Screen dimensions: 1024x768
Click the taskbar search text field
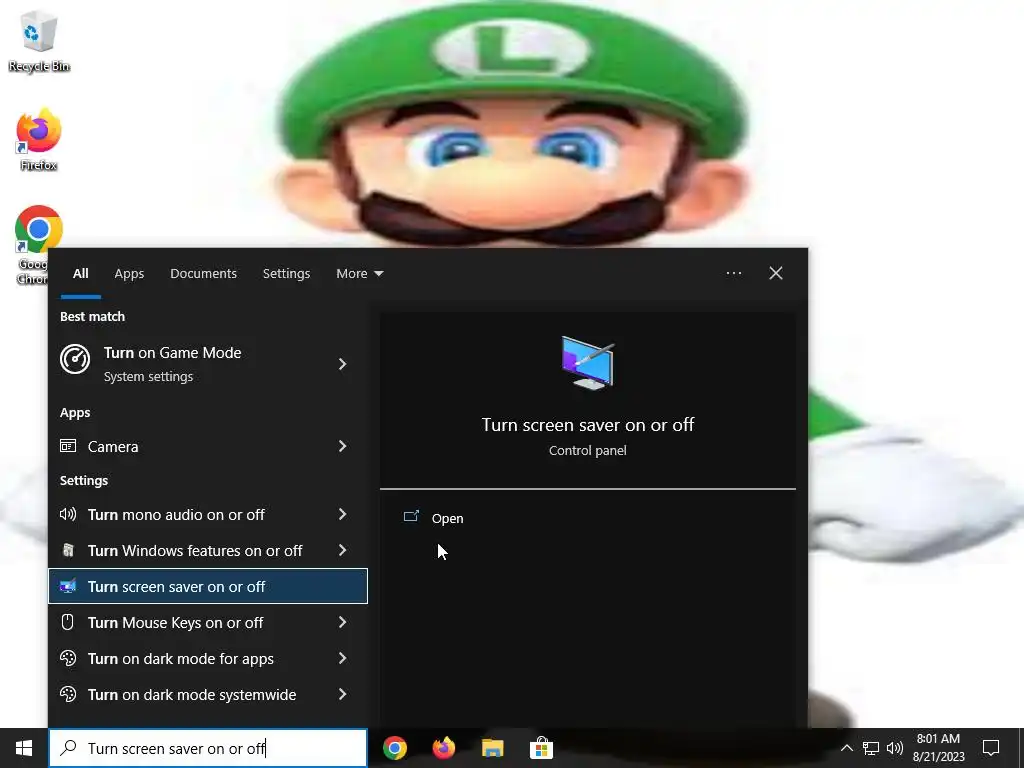208,748
